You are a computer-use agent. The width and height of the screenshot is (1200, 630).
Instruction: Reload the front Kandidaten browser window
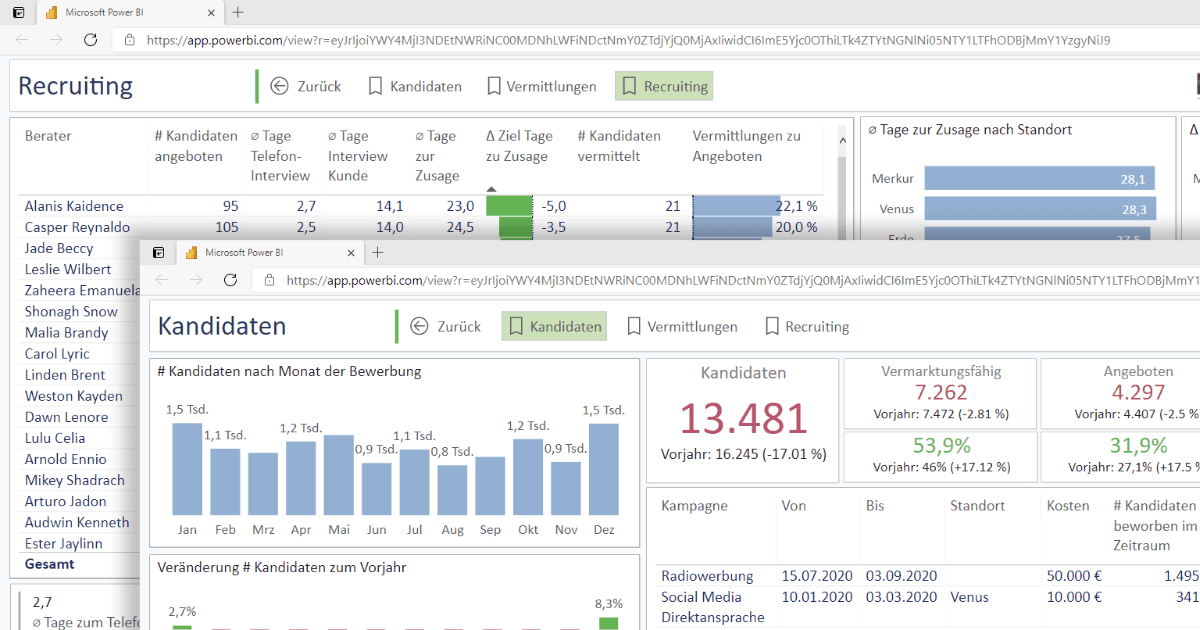[x=230, y=280]
